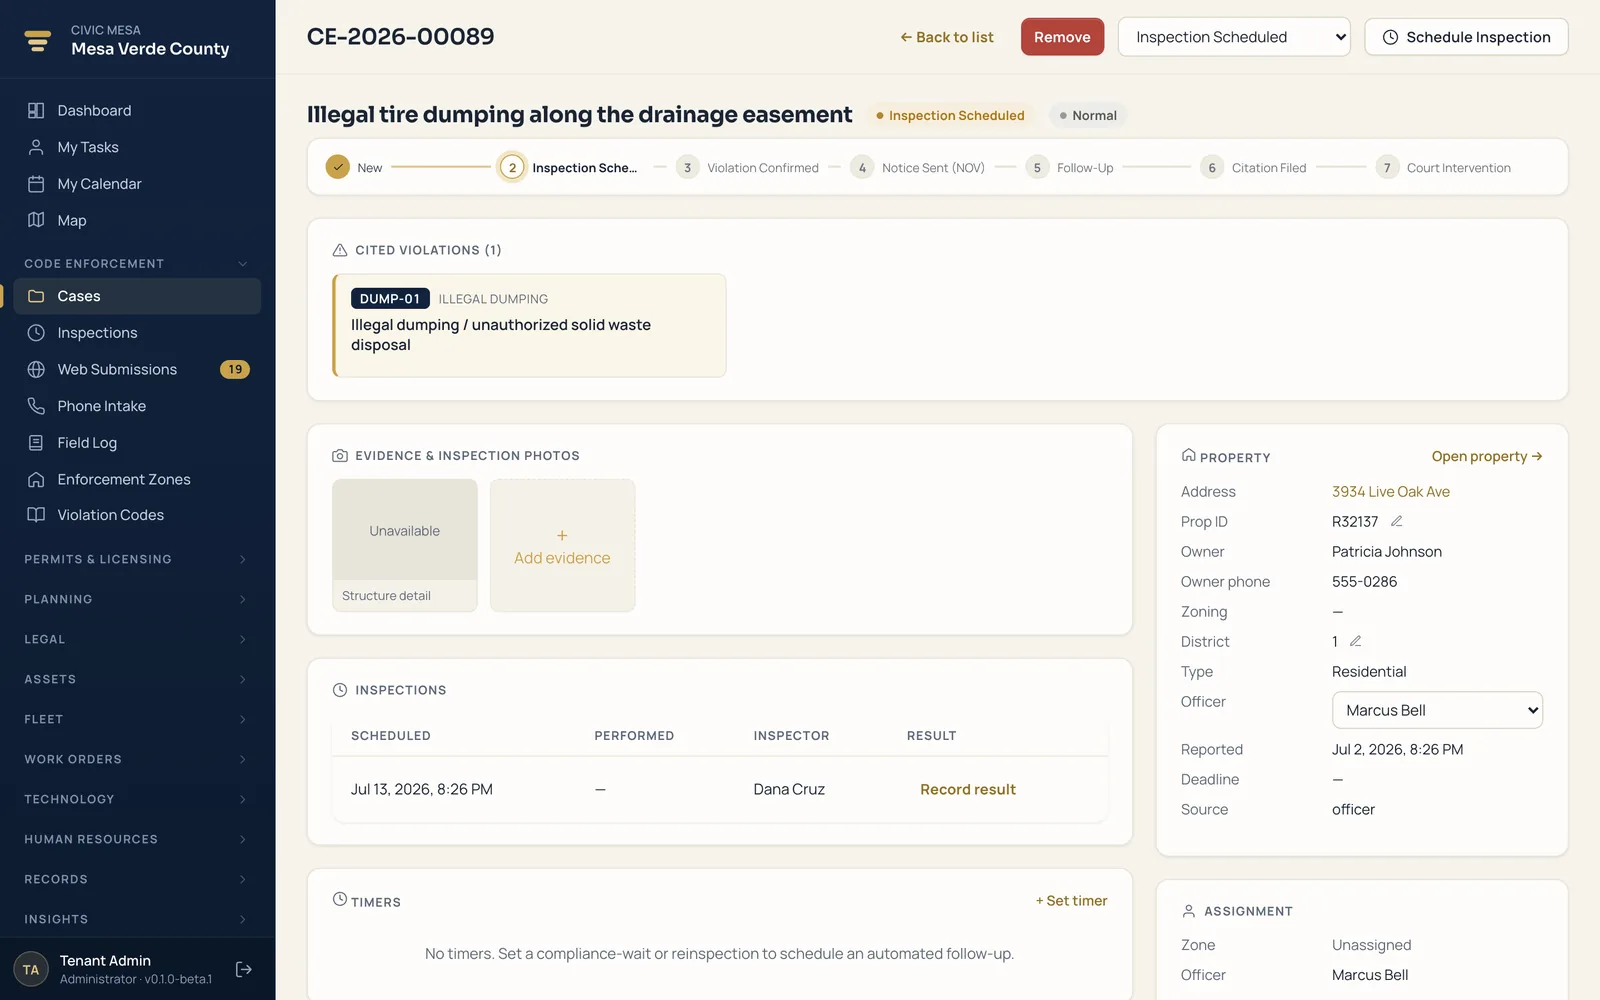This screenshot has width=1600, height=1000.
Task: Click the Open property link
Action: pos(1487,456)
